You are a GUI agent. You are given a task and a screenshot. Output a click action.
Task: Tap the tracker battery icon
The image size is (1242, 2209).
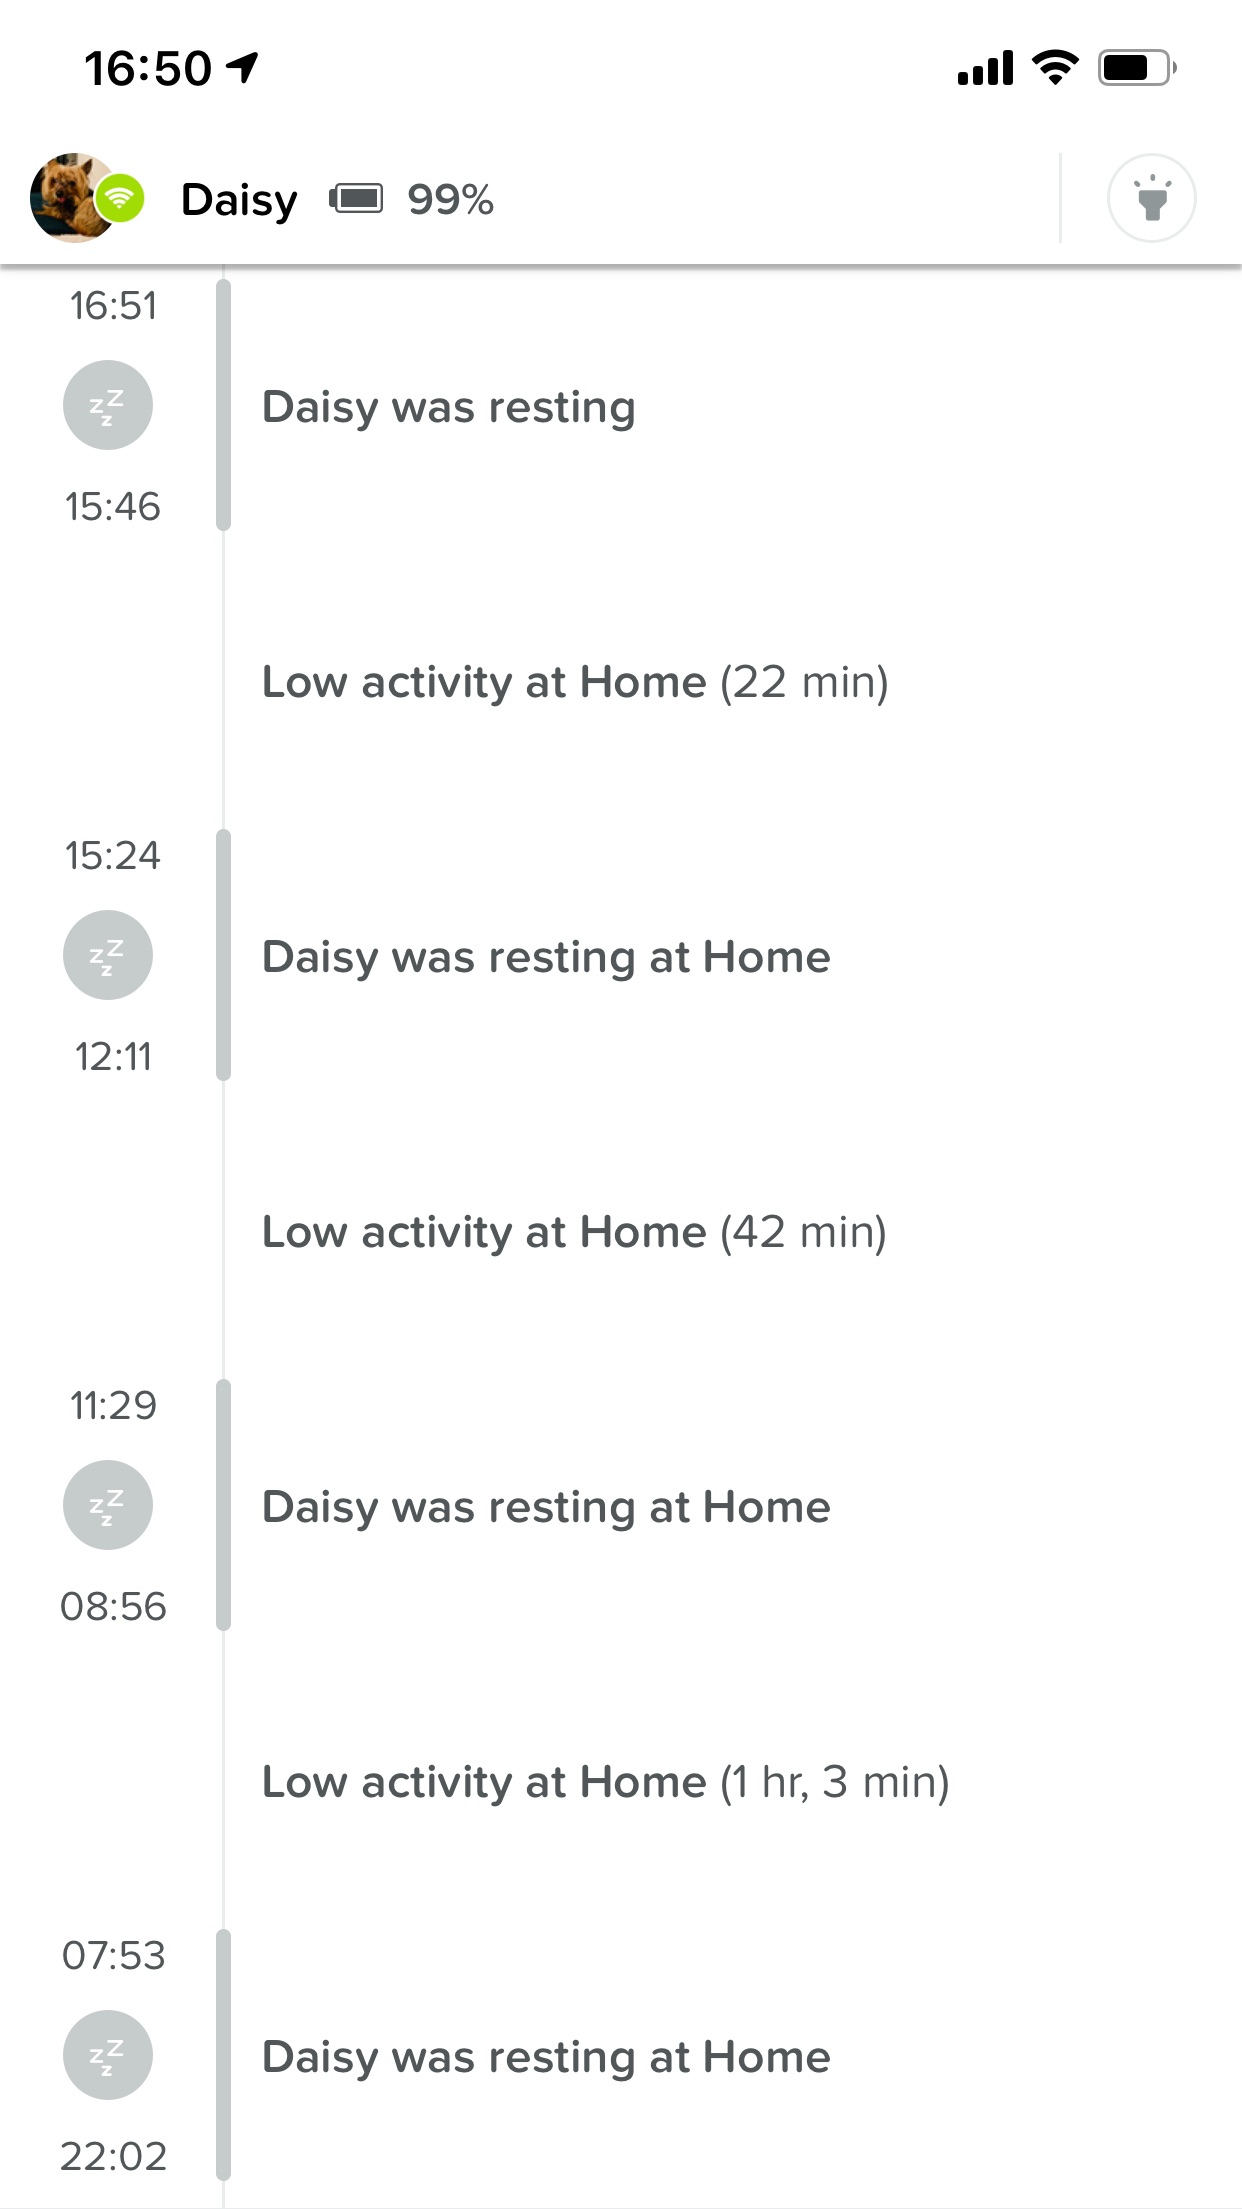[x=356, y=198]
